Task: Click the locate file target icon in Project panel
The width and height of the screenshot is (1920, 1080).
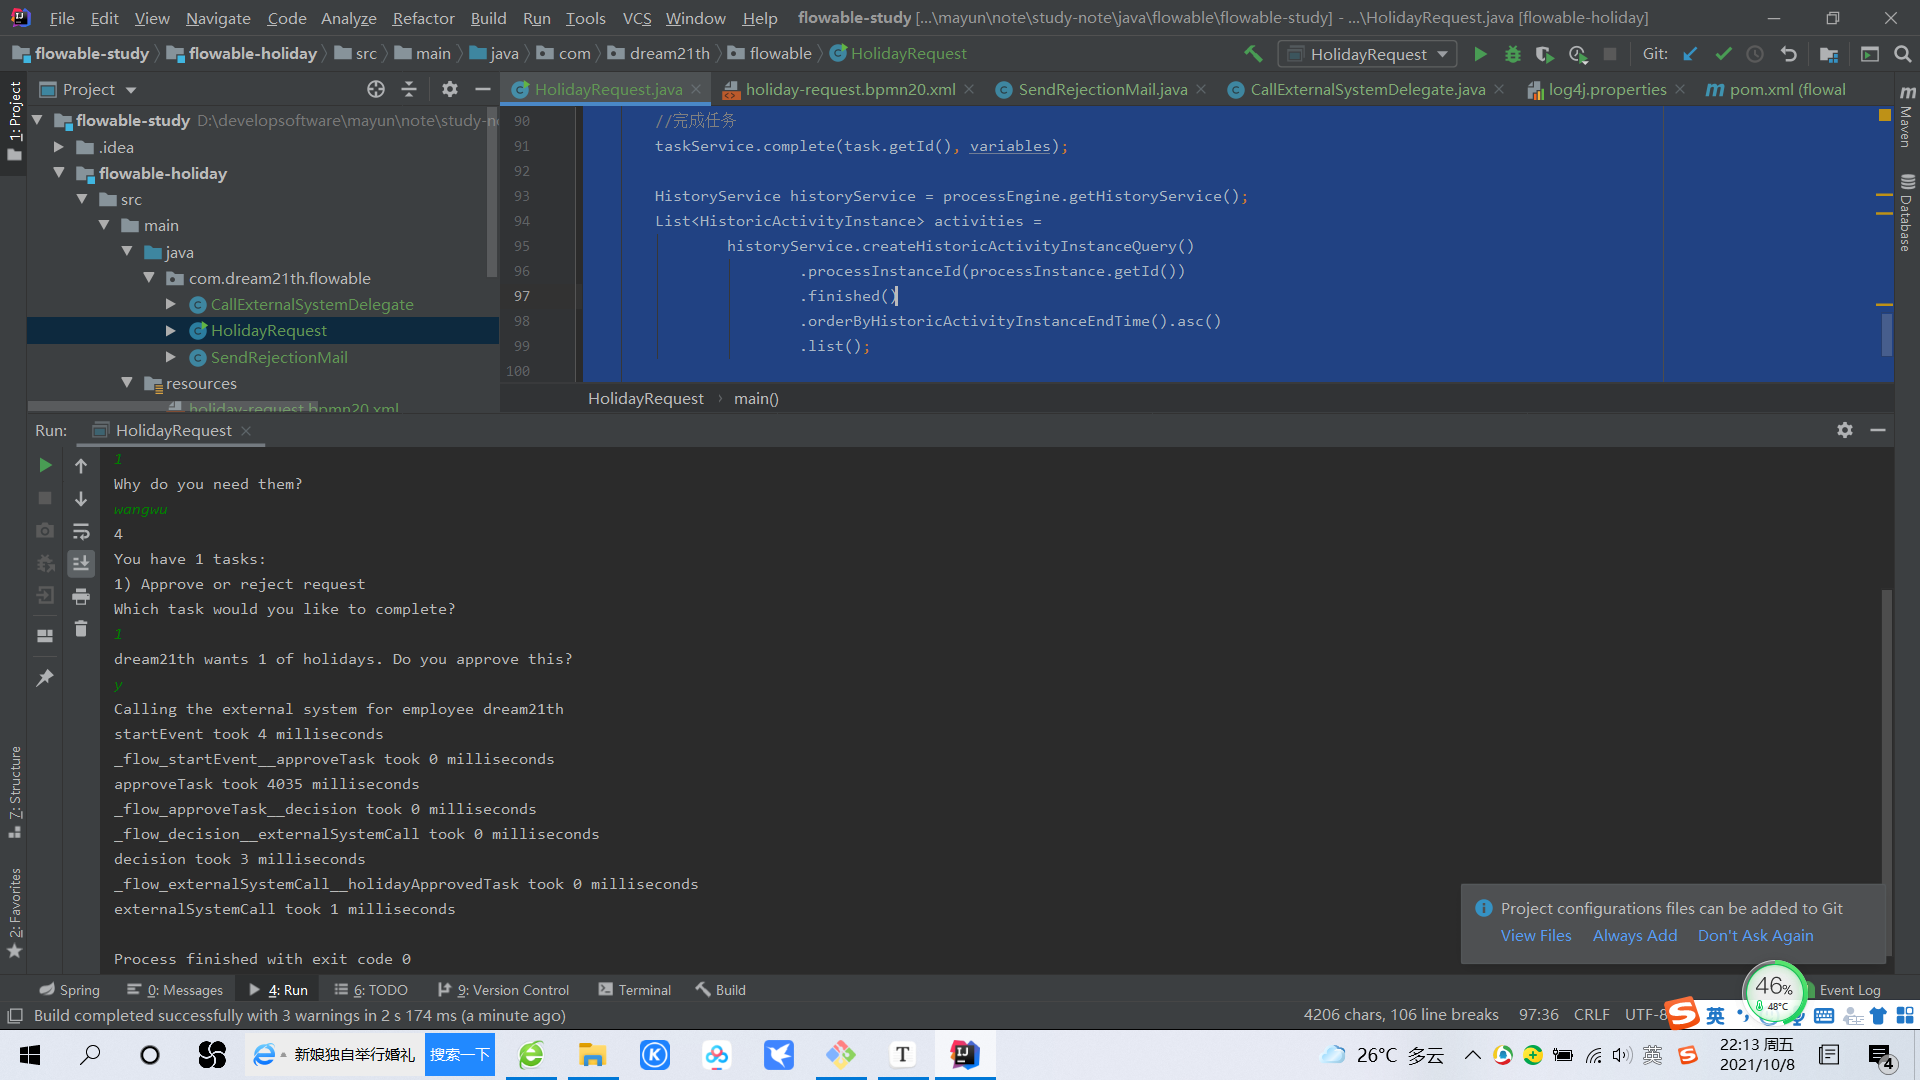Action: point(376,89)
